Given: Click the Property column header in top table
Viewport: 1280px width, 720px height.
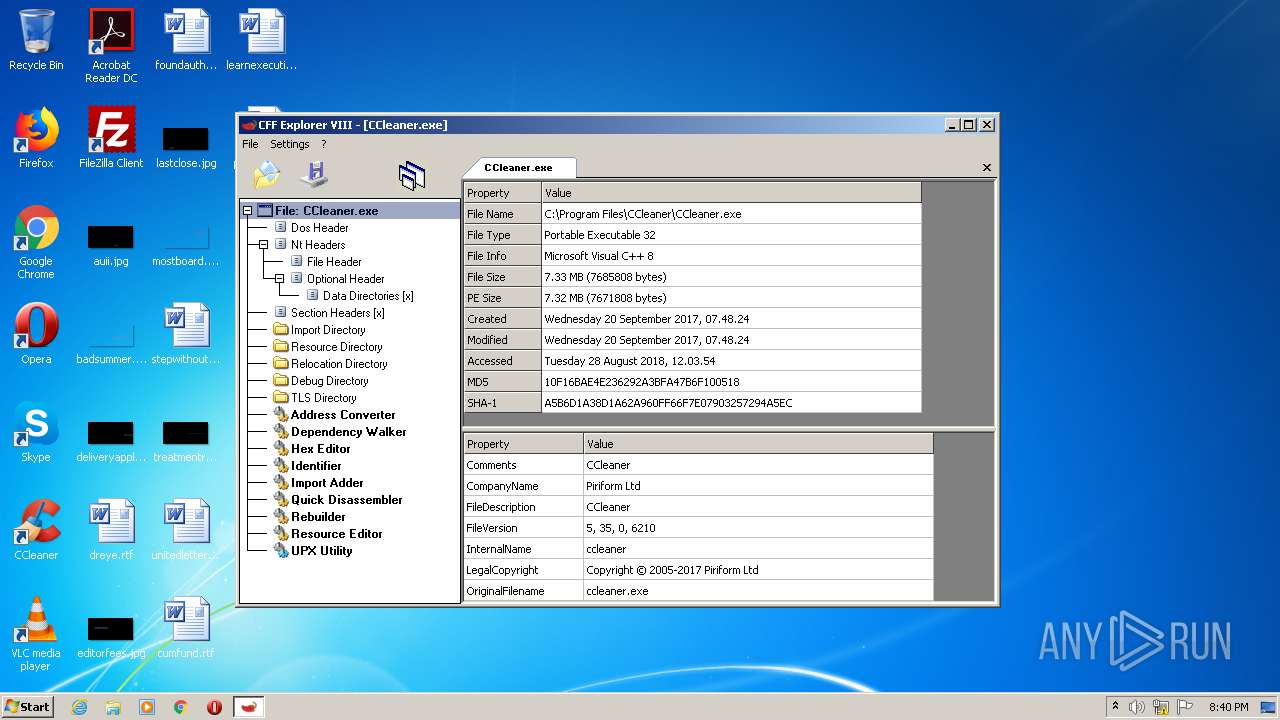Looking at the screenshot, I should (502, 193).
